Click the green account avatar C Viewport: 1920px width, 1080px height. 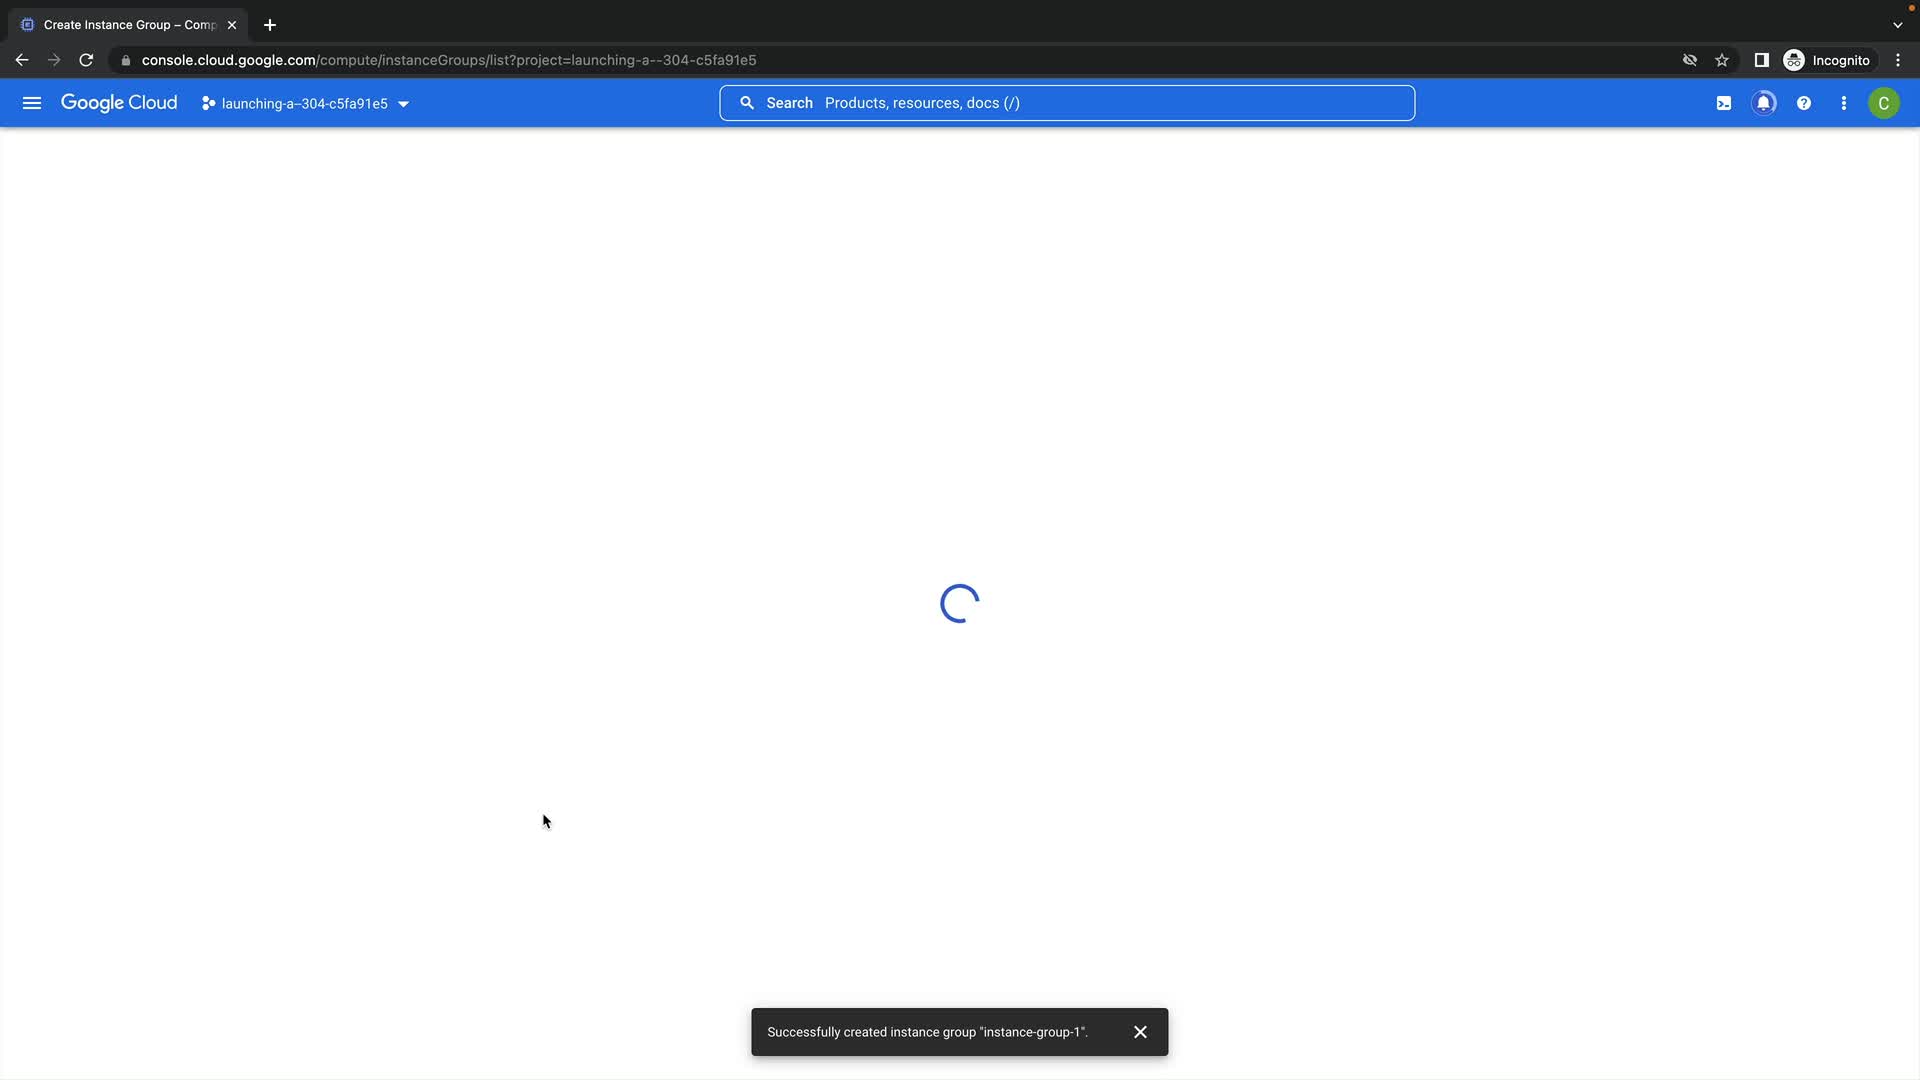pos(1884,103)
